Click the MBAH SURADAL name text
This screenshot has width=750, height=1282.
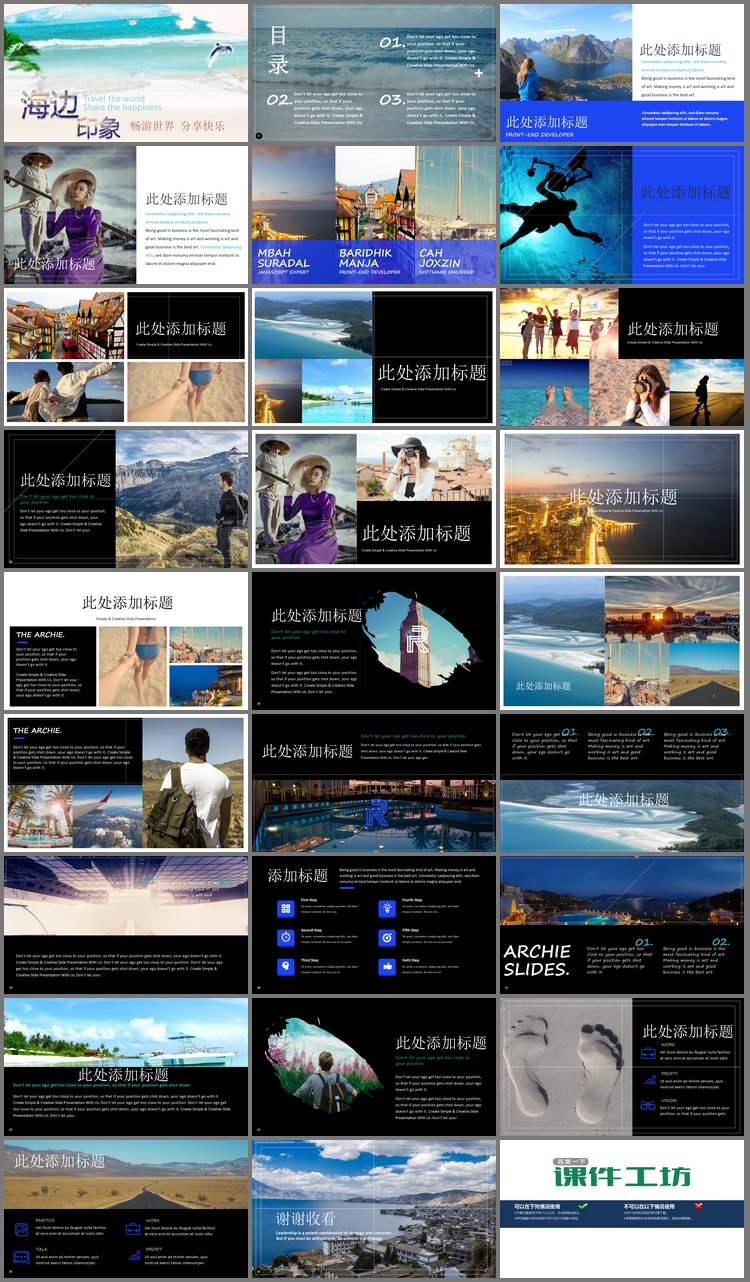click(284, 258)
